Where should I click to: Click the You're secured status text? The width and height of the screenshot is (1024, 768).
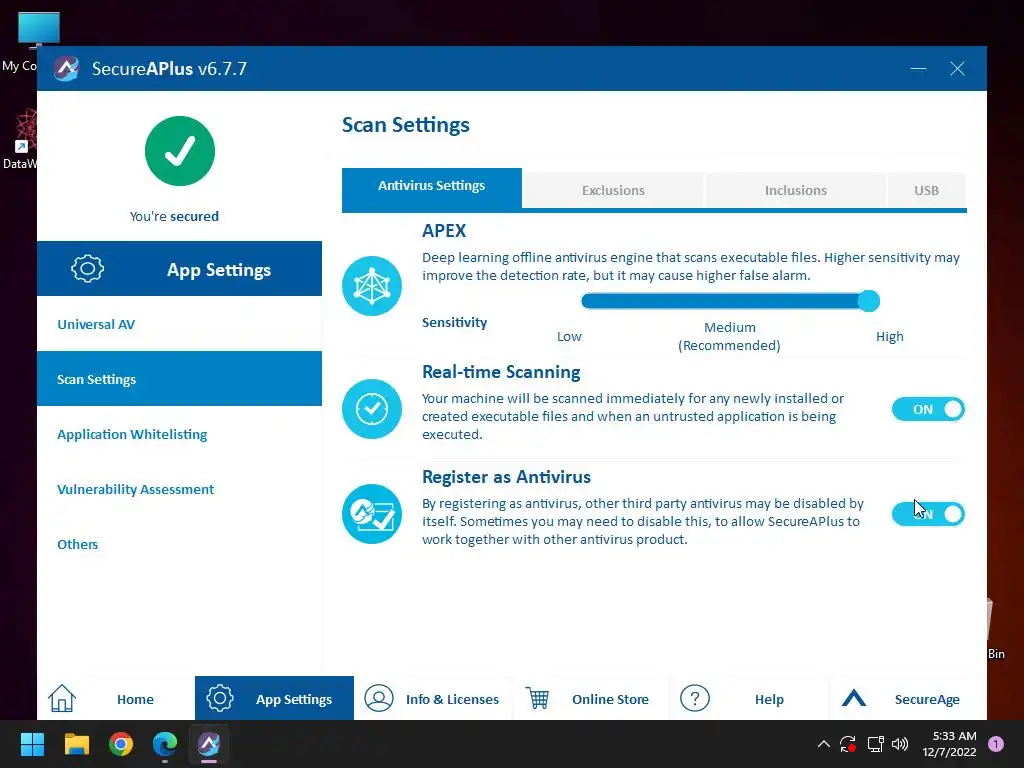pyautogui.click(x=174, y=216)
